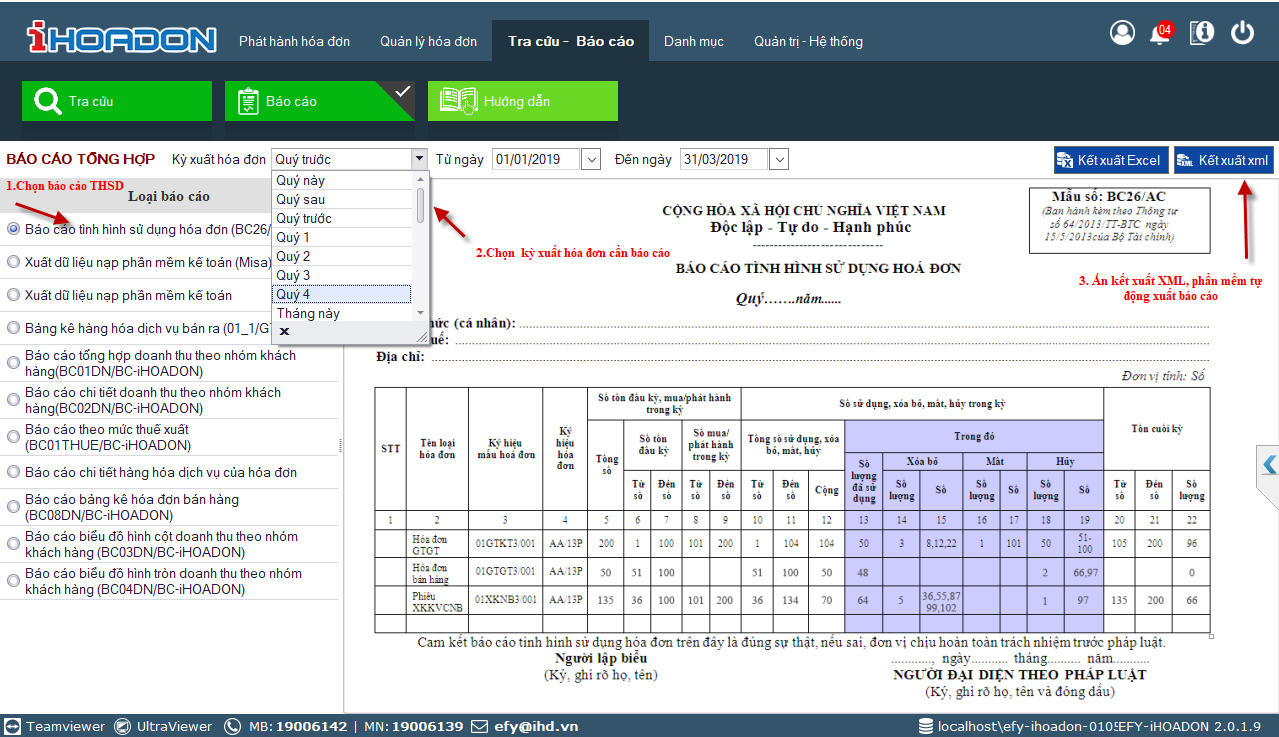Click the Hướng dẫn button
Image resolution: width=1279 pixels, height=737 pixels.
[x=523, y=101]
